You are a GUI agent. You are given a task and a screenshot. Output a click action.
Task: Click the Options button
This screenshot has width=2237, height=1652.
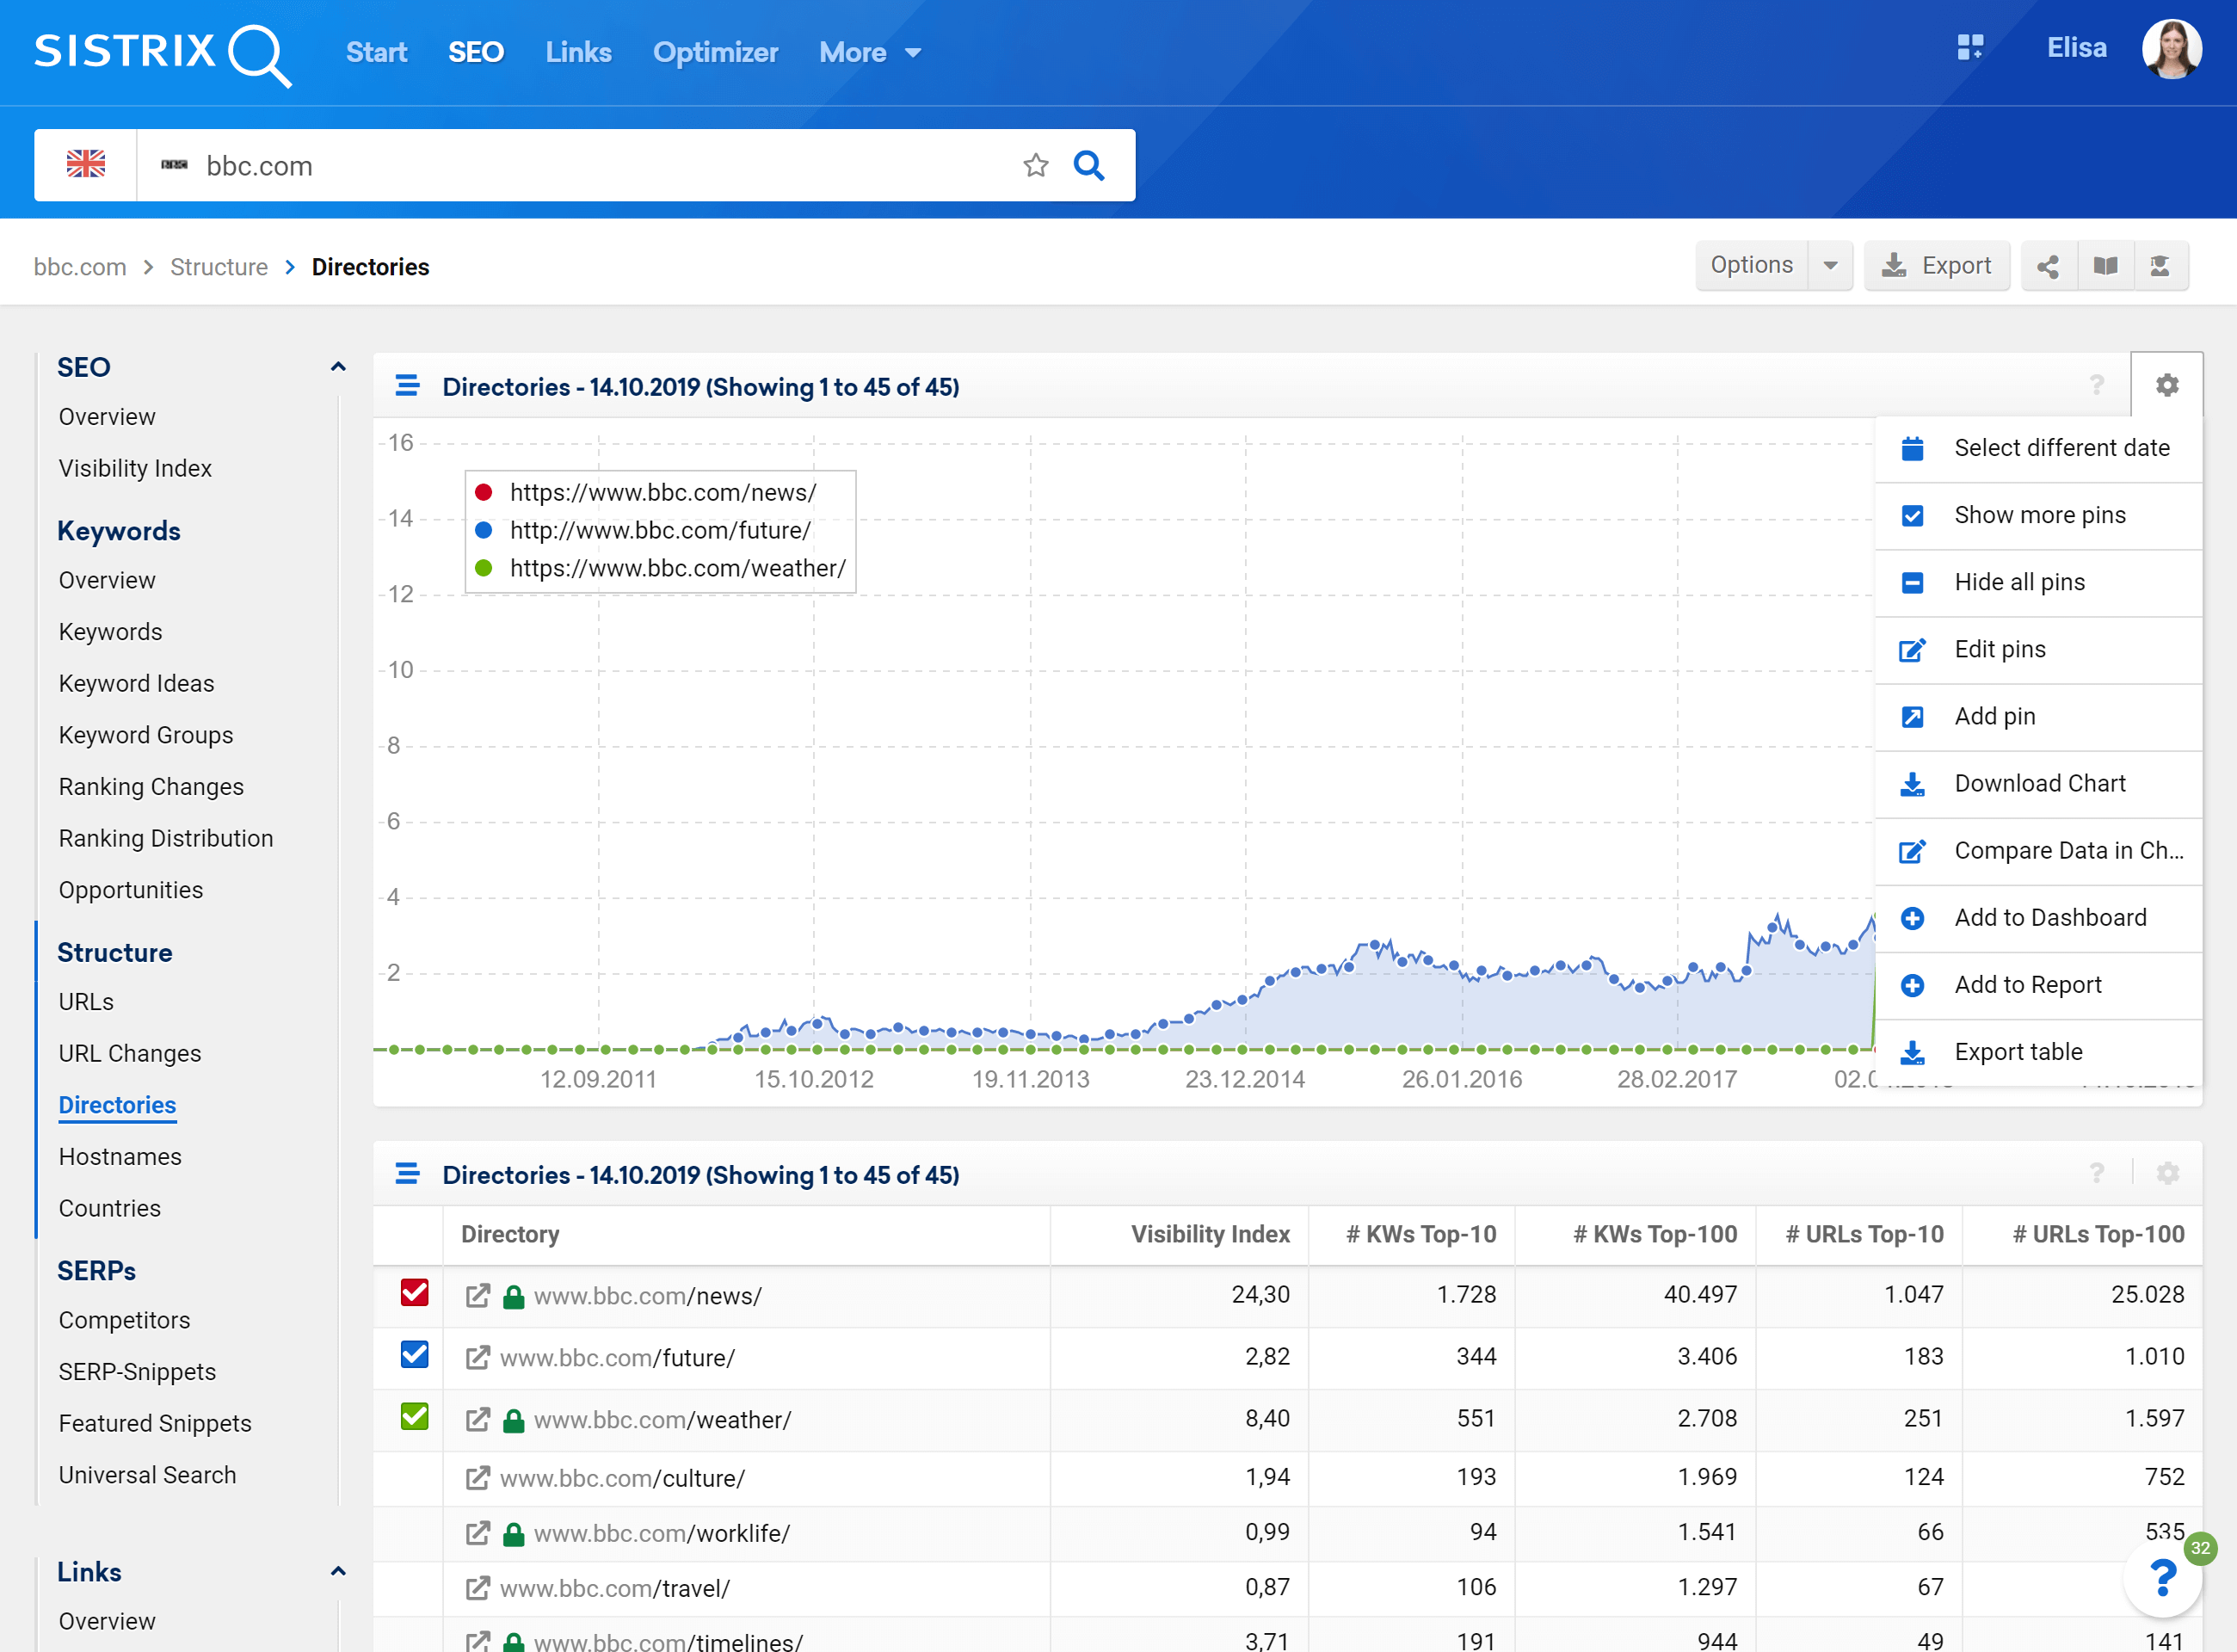tap(1752, 266)
